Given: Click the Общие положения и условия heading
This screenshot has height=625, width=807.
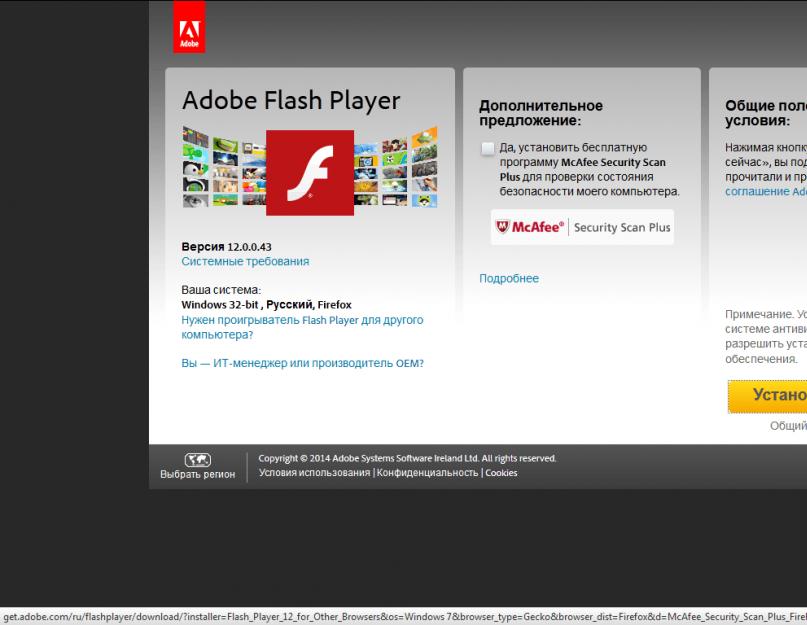Looking at the screenshot, I should pos(766,113).
